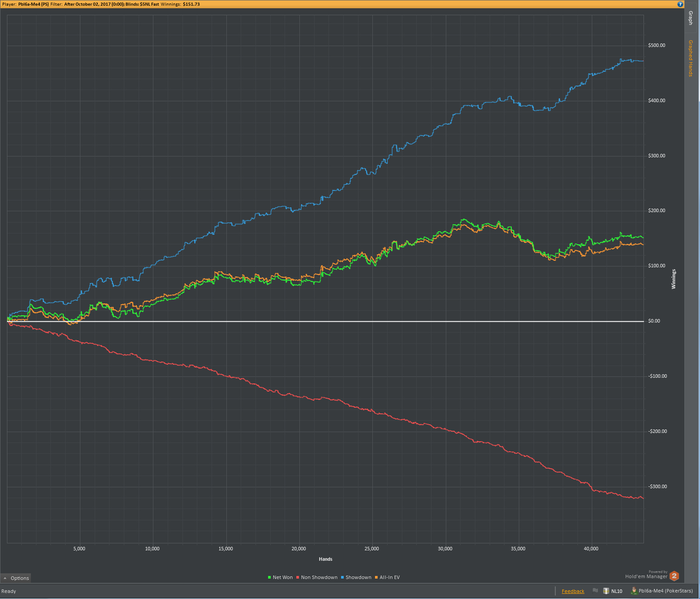Click the 15,000 hands axis label
The image size is (700, 599).
[225, 549]
